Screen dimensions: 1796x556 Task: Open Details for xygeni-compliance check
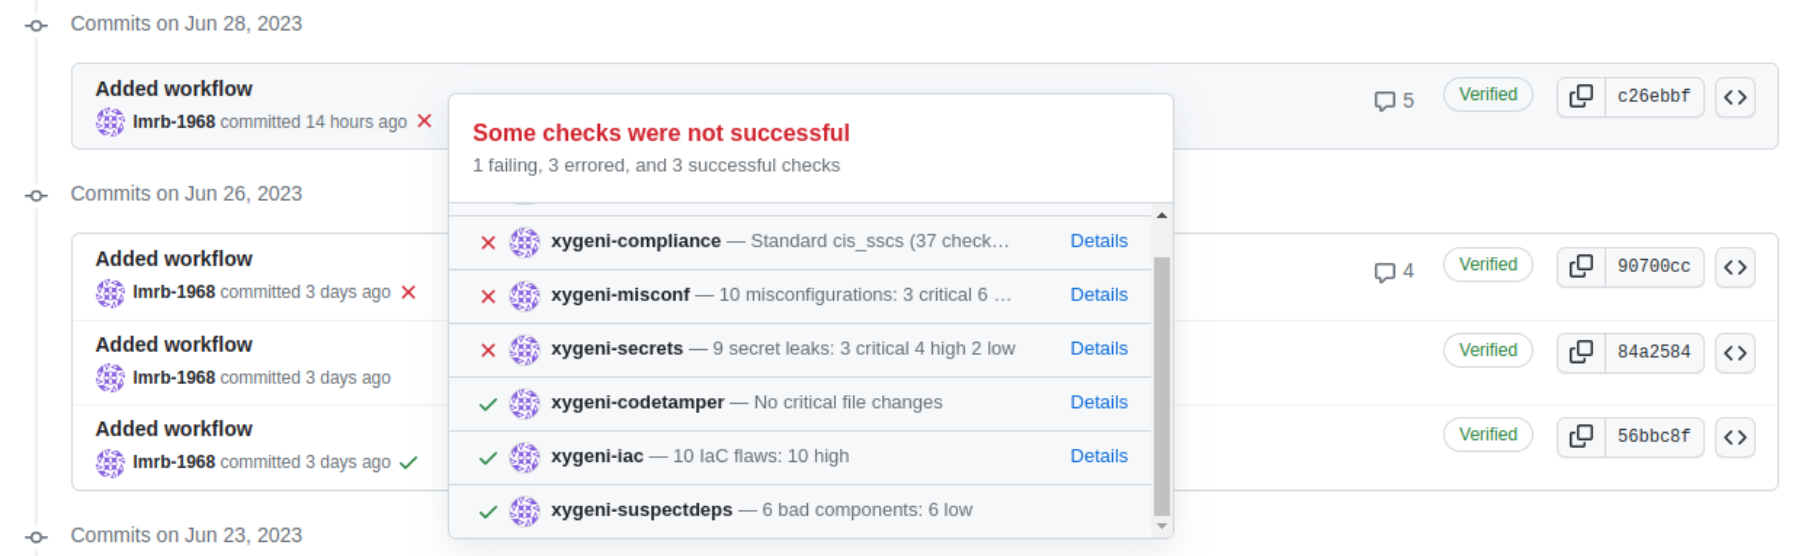[x=1098, y=241]
